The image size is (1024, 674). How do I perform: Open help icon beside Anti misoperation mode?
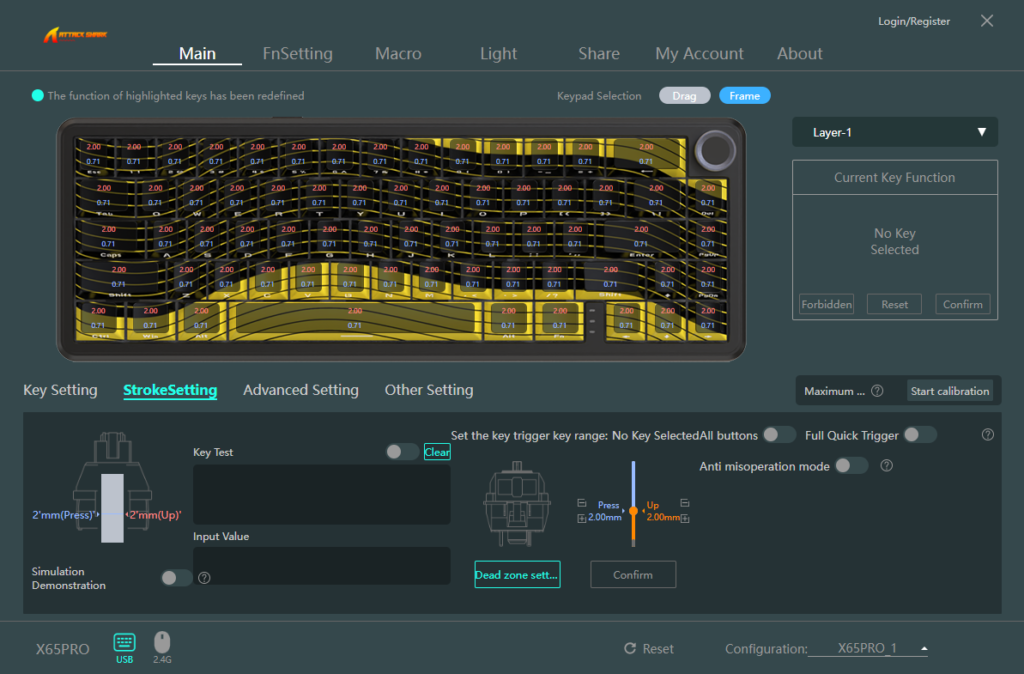pos(886,466)
